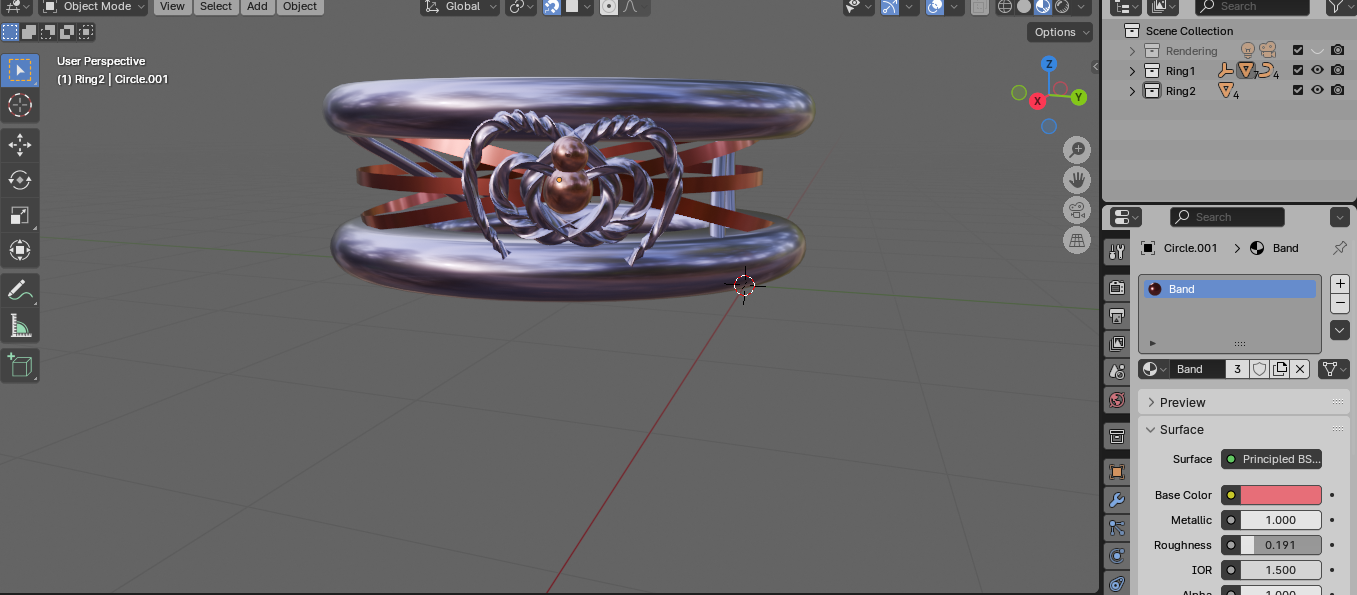Image resolution: width=1357 pixels, height=595 pixels.
Task: Expand the Ring2 collection
Action: pyautogui.click(x=1132, y=91)
